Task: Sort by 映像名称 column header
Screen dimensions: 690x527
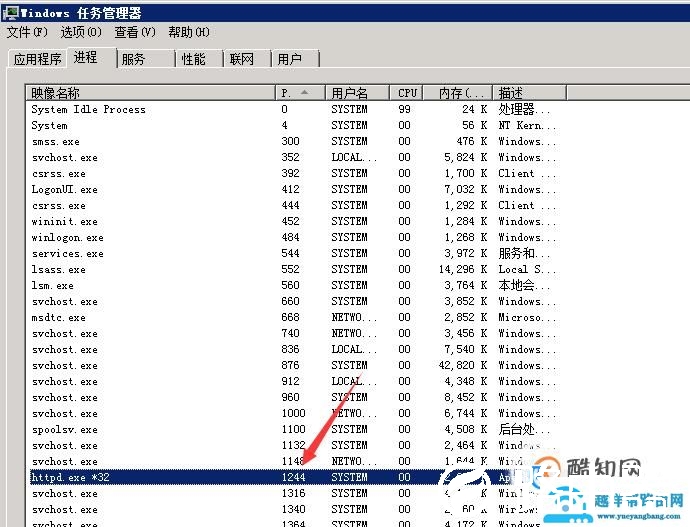Action: [150, 93]
